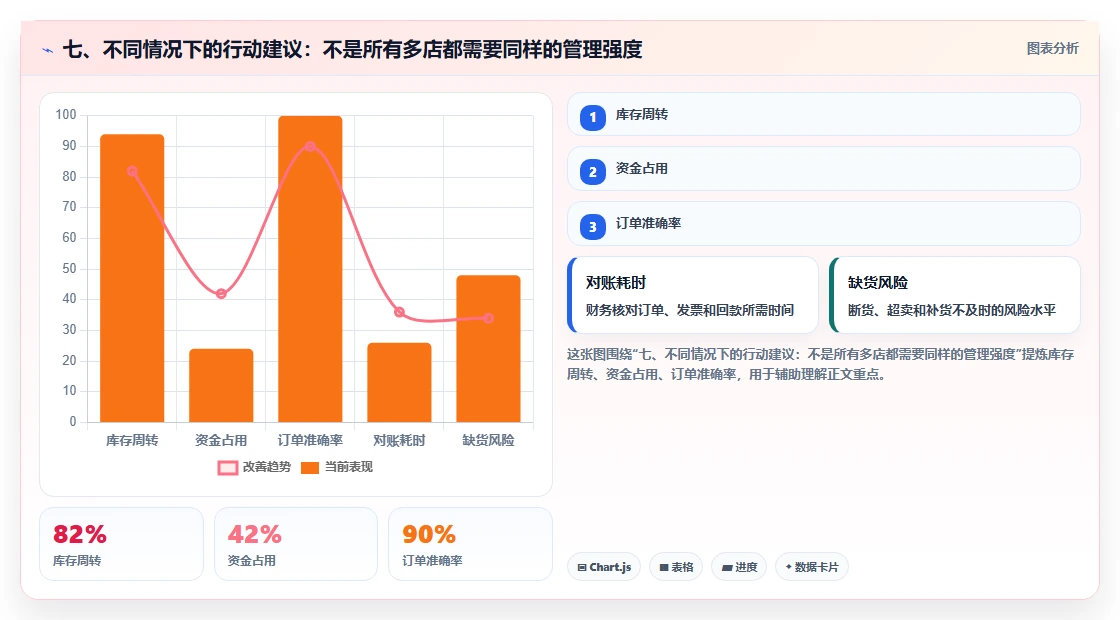1120x620 pixels.
Task: Click the 对账耗时 orange bar in chart
Action: 399,382
